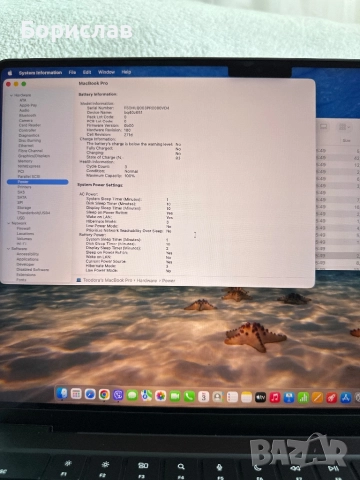
Task: Open the Edit menu
Action: 87,72
